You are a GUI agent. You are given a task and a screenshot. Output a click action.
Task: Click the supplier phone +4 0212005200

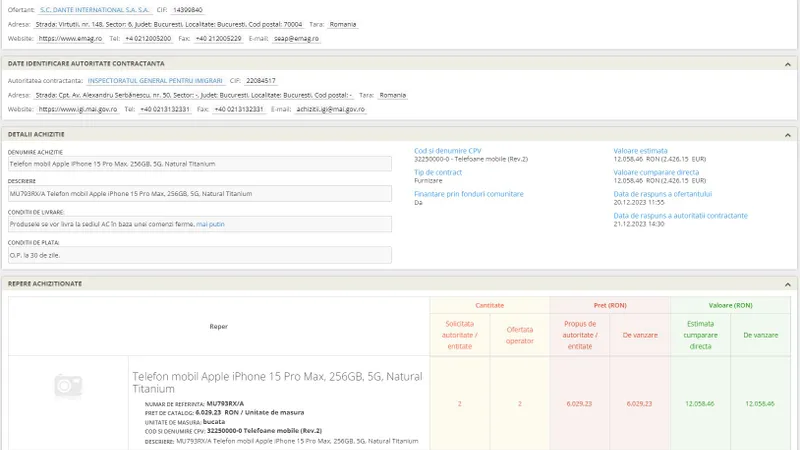(x=148, y=38)
